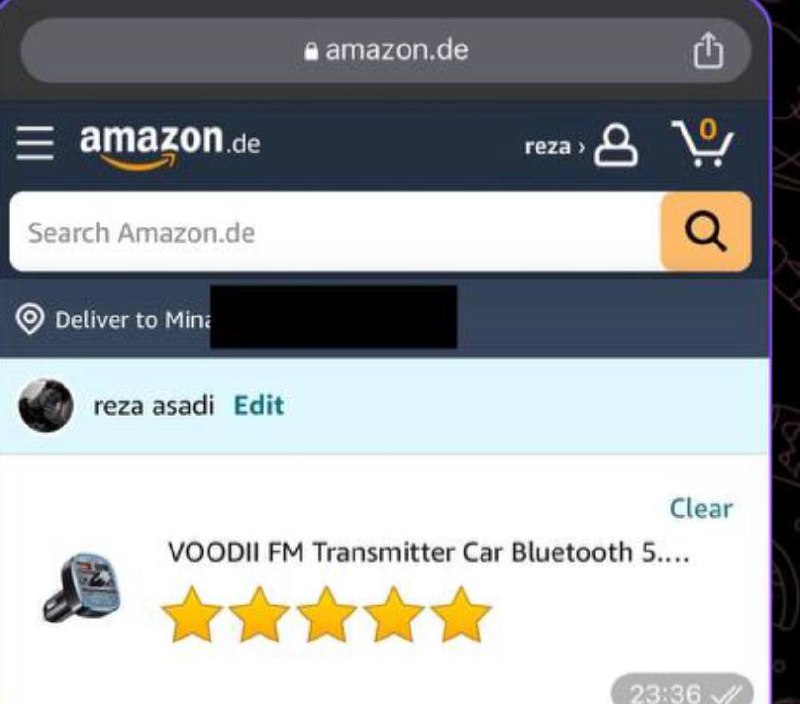Tap the share icon in address bar
Screen dimensions: 800x704
click(x=708, y=50)
